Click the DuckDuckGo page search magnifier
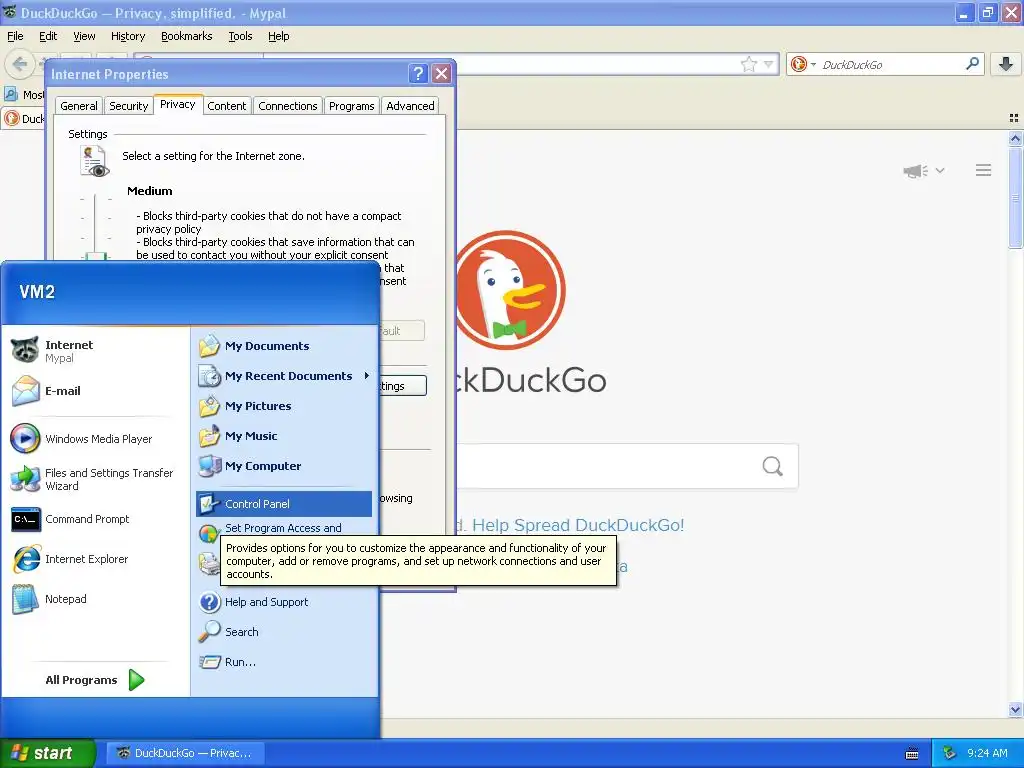 click(x=773, y=466)
